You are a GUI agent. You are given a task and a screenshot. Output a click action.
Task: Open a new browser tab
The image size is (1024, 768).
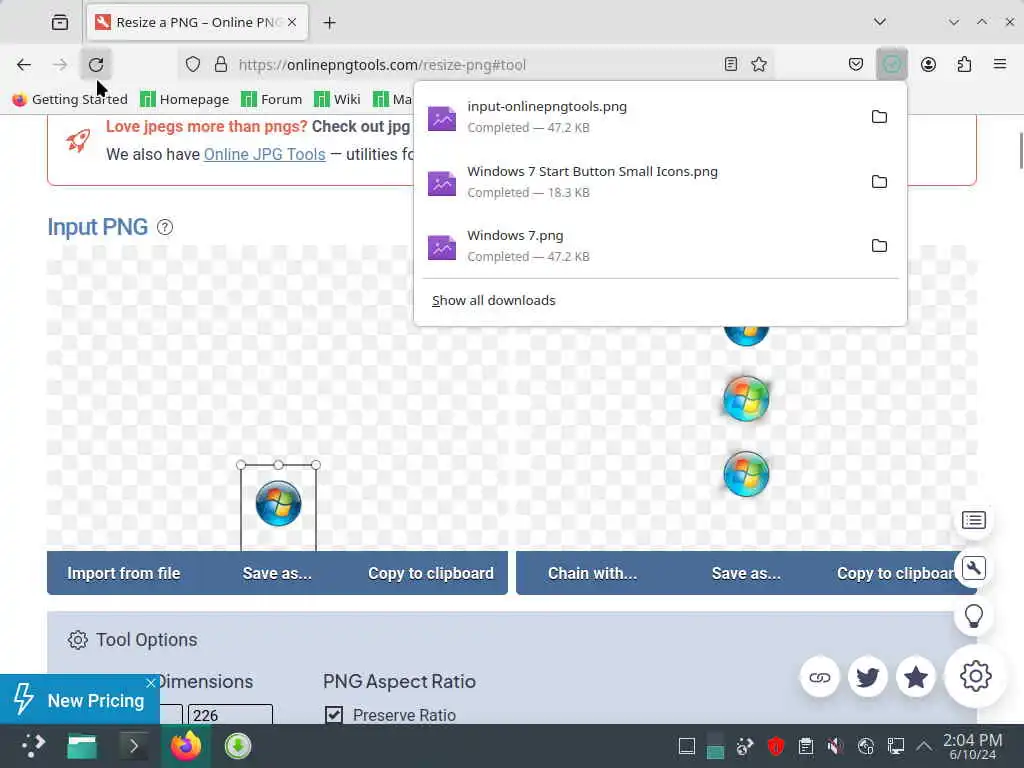click(329, 23)
